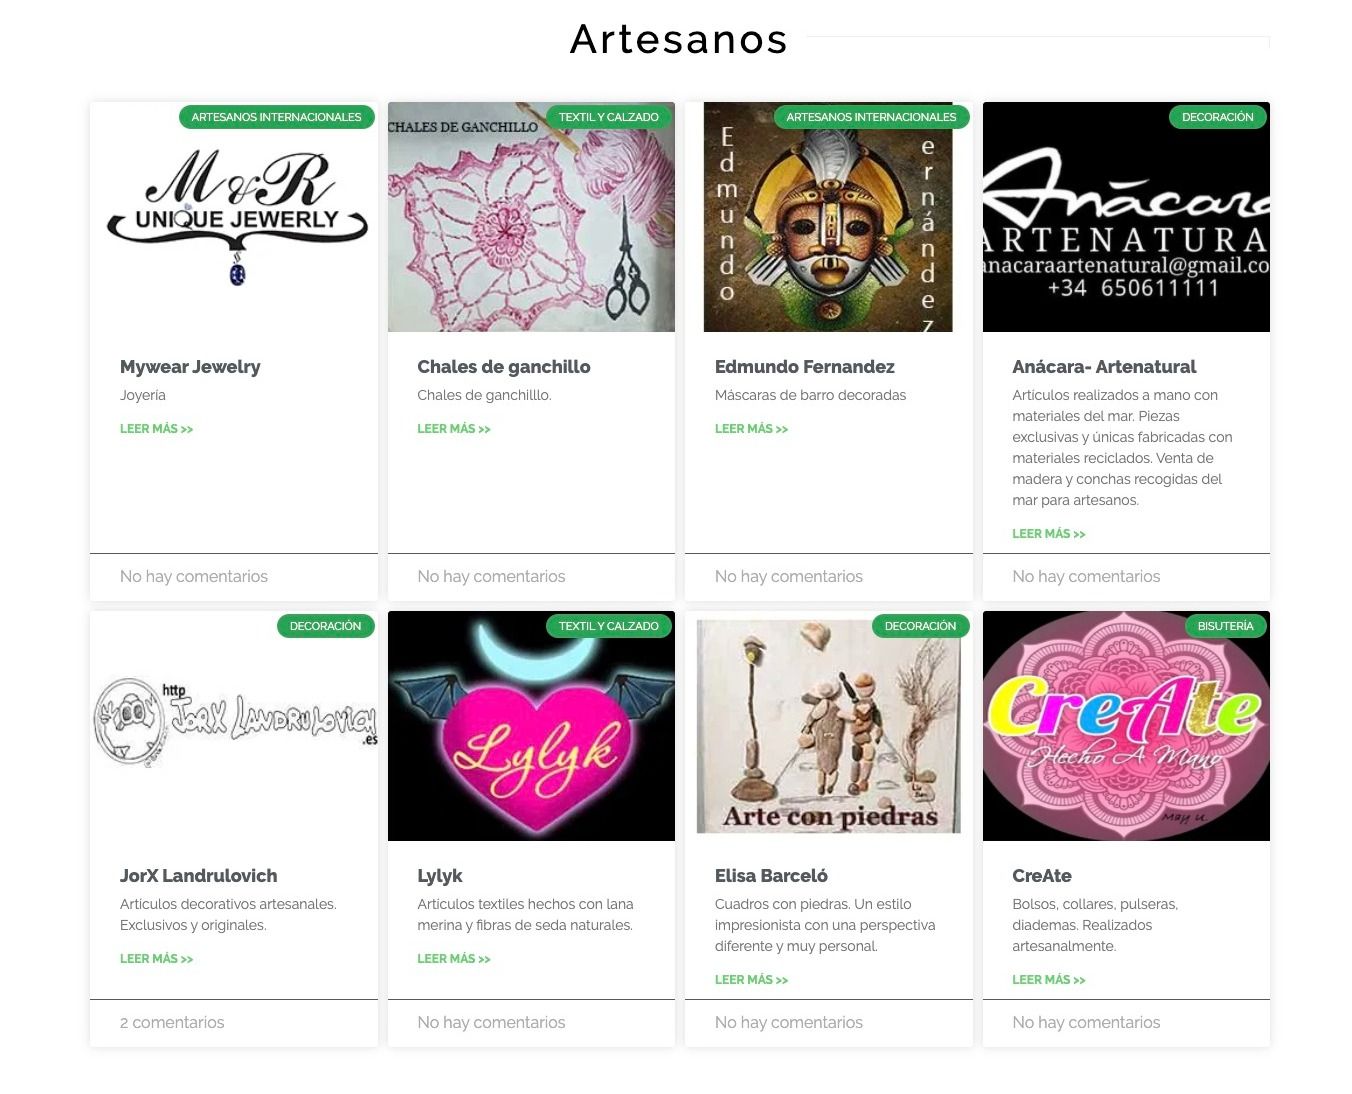Open the JorX Landrulovich title link
Viewport: 1352px width, 1094px height.
click(x=198, y=876)
